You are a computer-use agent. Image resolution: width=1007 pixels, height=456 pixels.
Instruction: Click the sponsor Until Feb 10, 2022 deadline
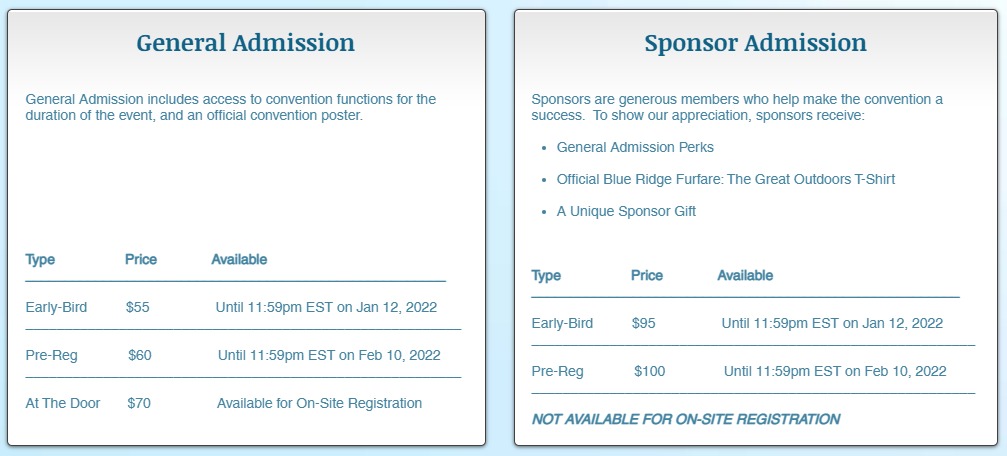coord(834,371)
